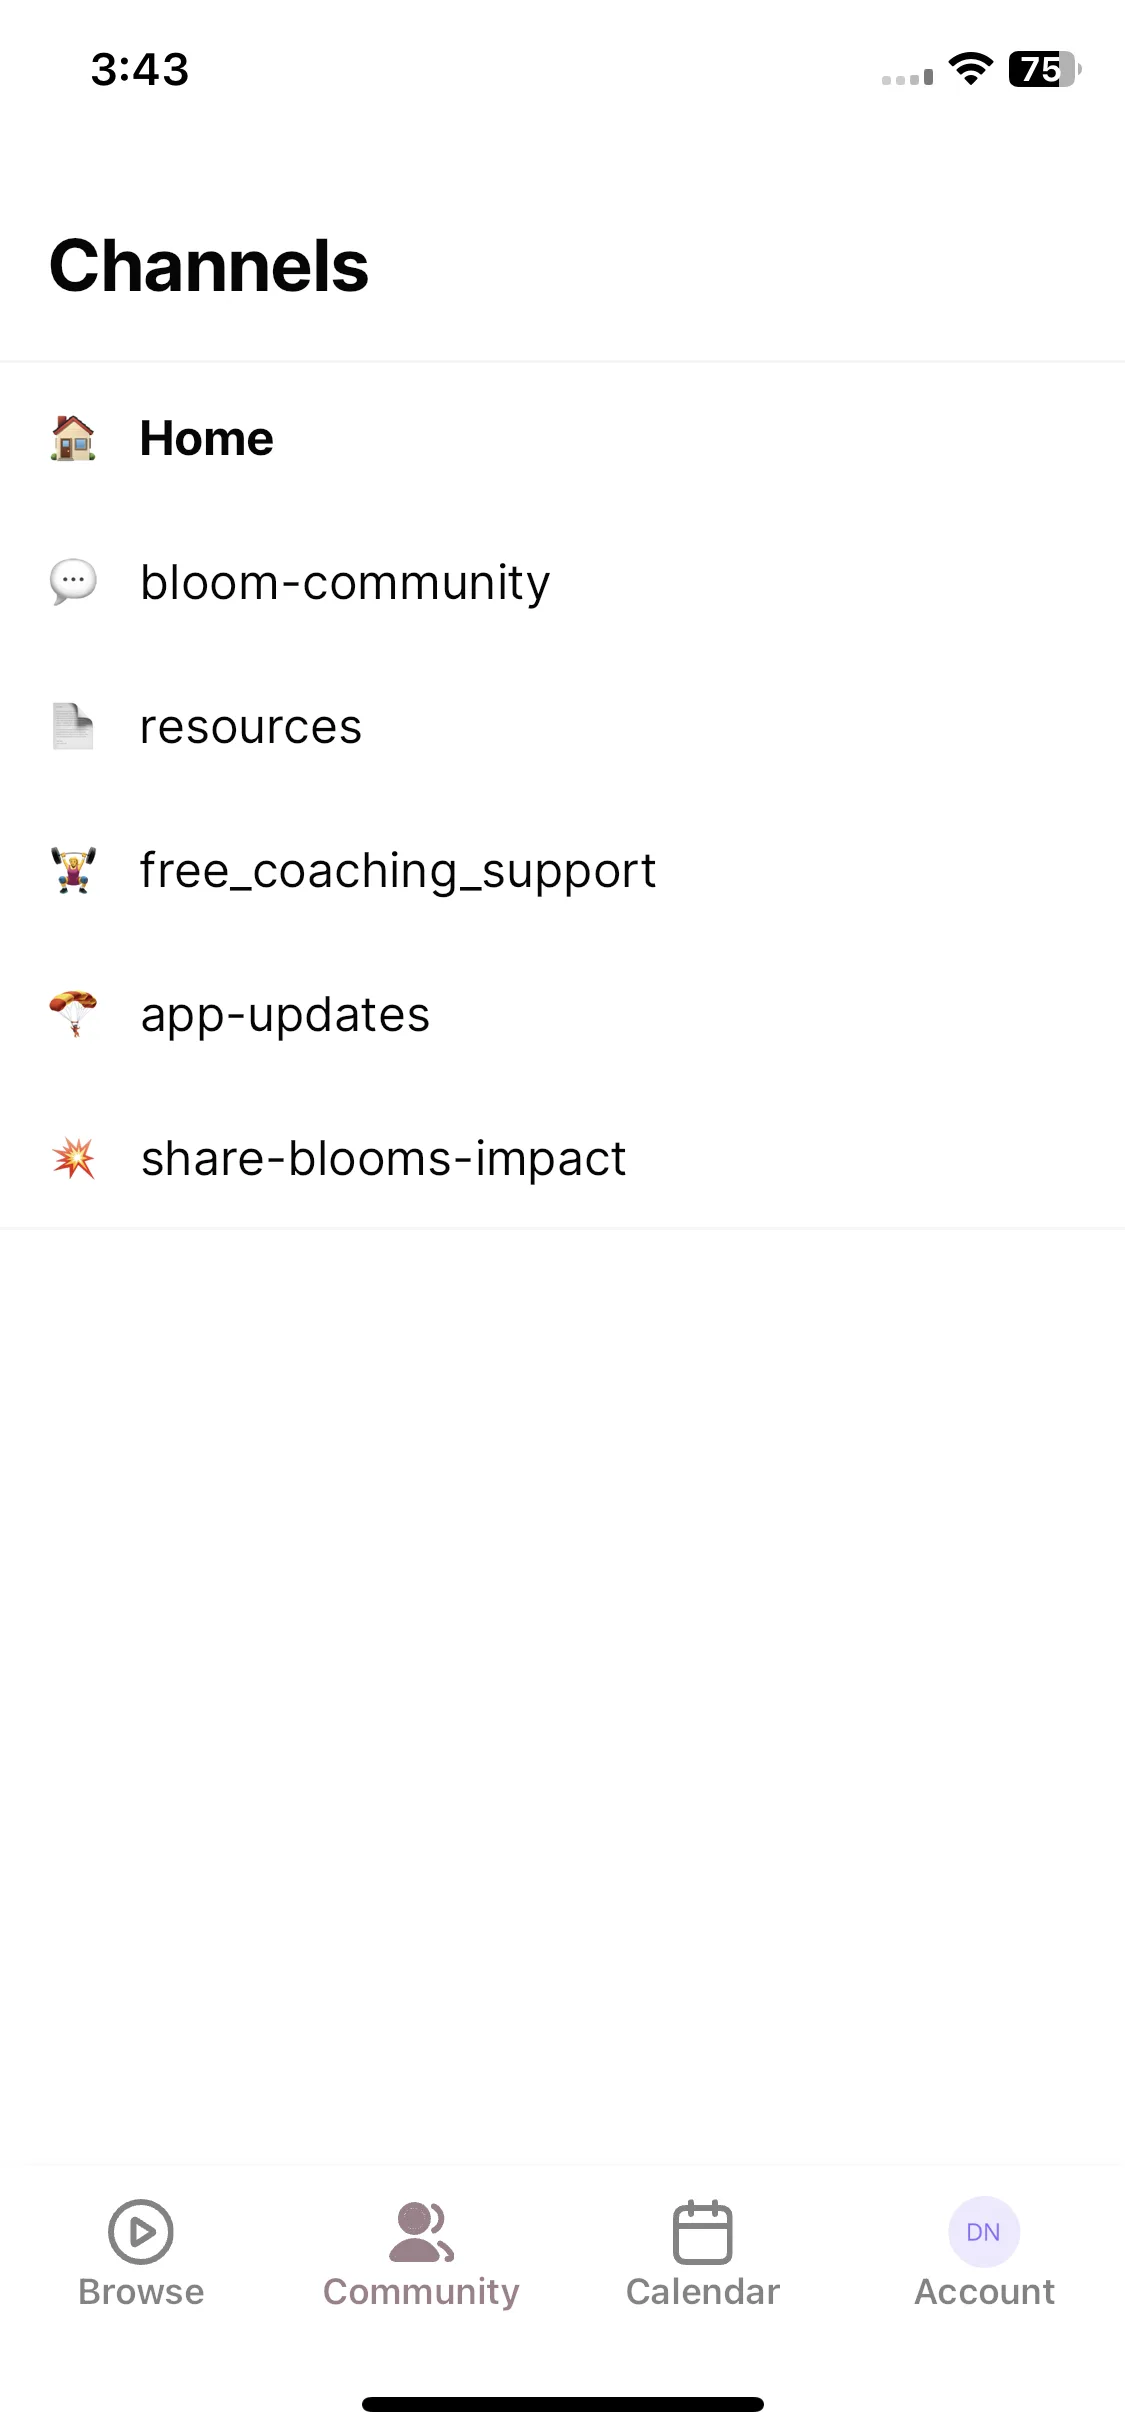The height and width of the screenshot is (2436, 1125).
Task: Tap the battery indicator in status bar
Action: click(1045, 69)
